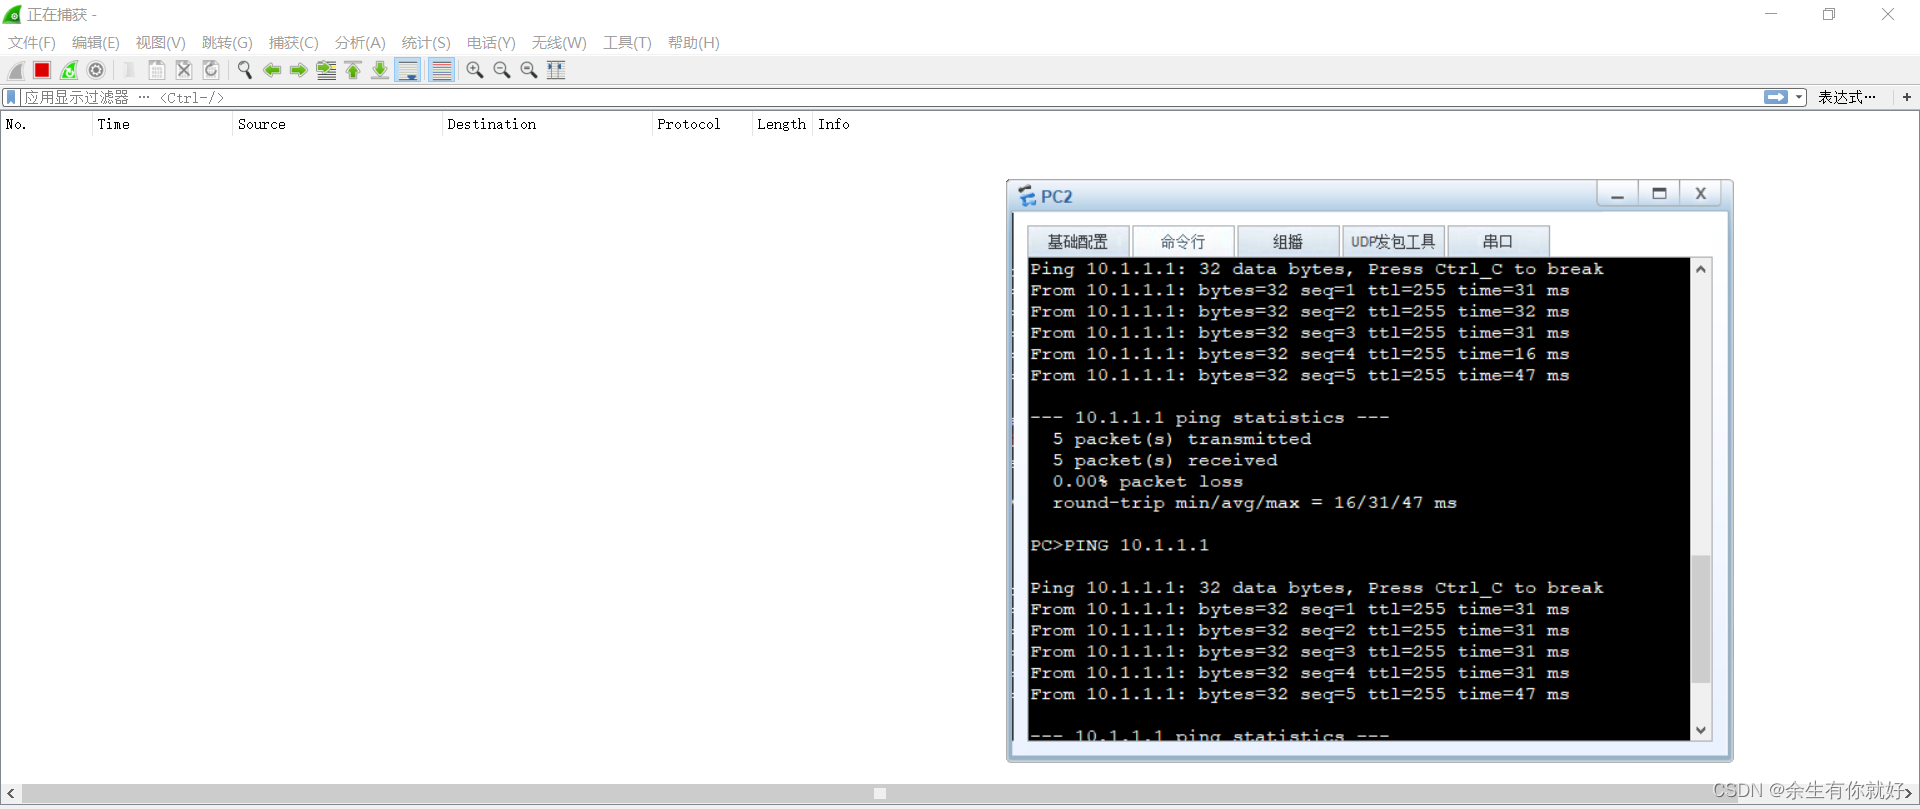This screenshot has width=1920, height=809.
Task: Reset packet text to normal size
Action: [529, 70]
